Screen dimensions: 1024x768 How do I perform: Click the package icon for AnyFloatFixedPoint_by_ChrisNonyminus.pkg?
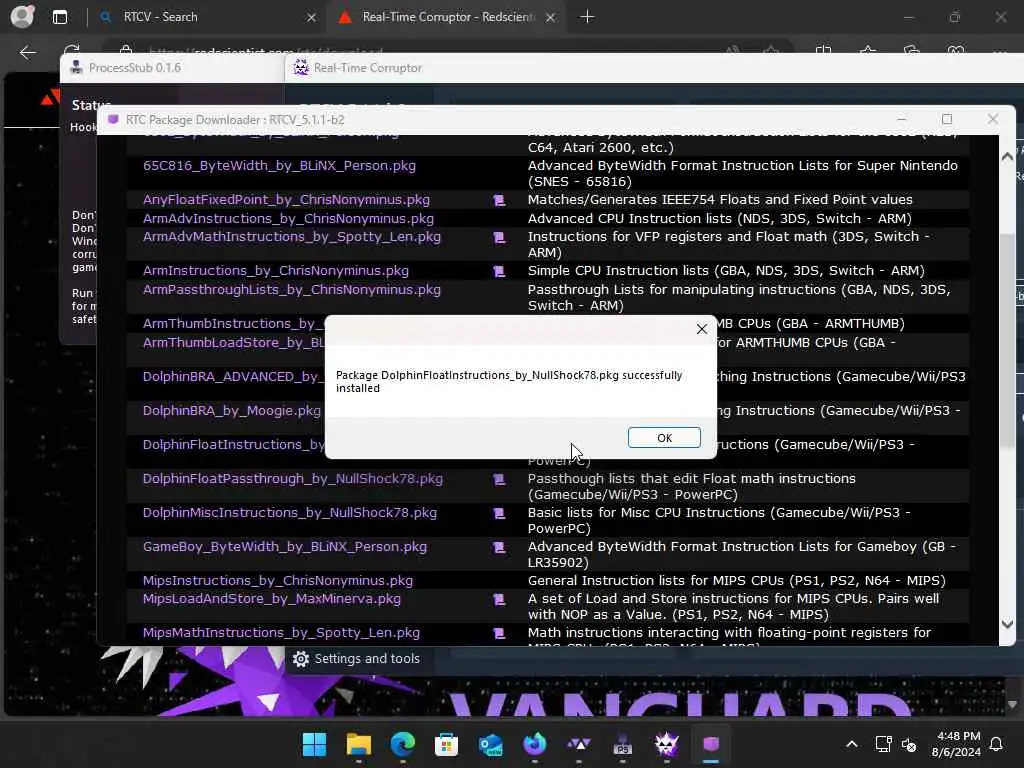[499, 200]
